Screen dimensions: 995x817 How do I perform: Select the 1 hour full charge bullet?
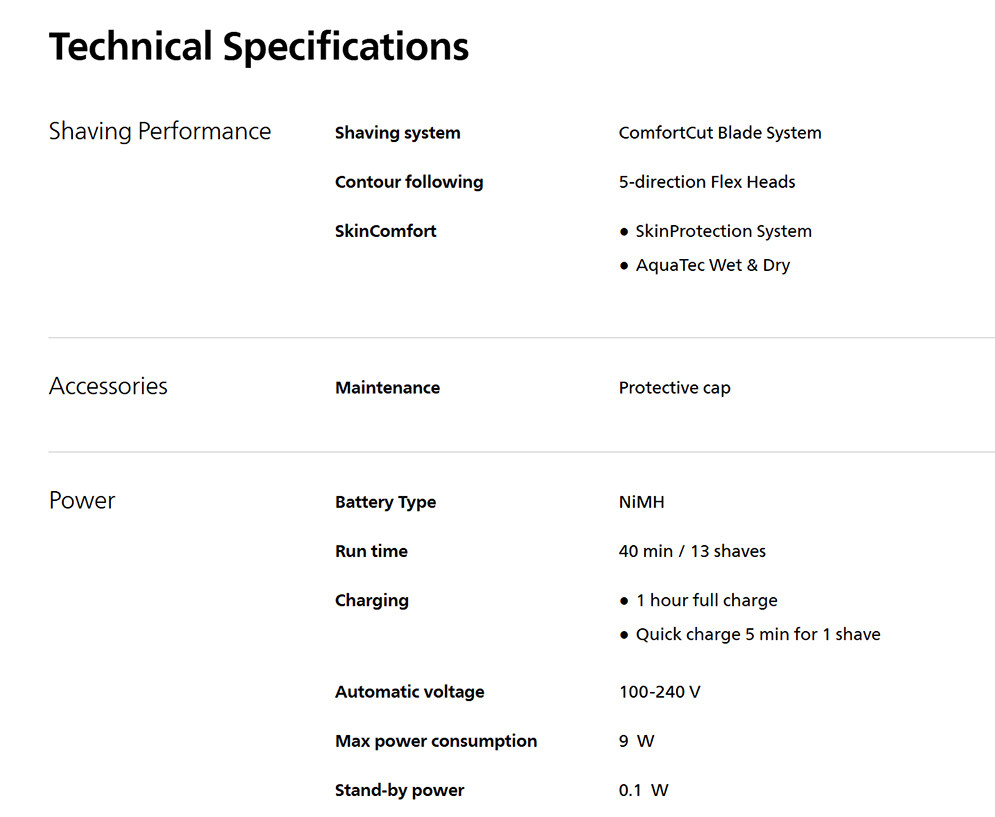pos(706,600)
